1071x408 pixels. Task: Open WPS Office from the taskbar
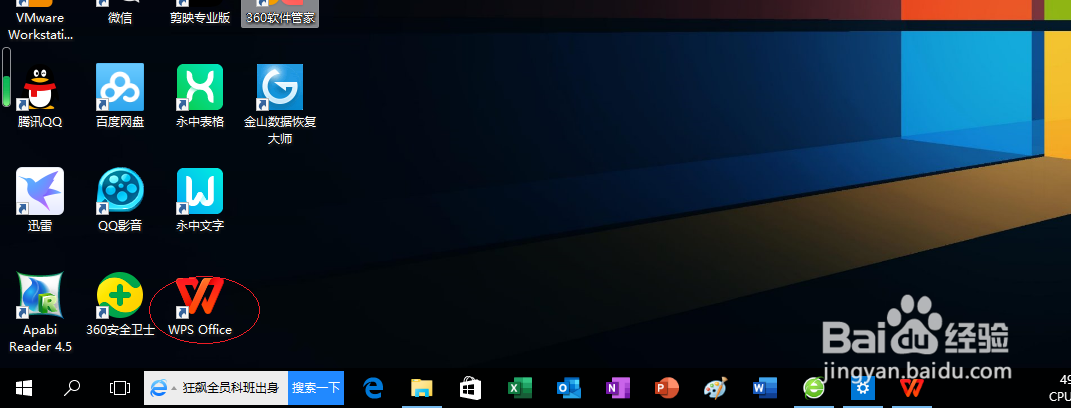pyautogui.click(x=910, y=388)
